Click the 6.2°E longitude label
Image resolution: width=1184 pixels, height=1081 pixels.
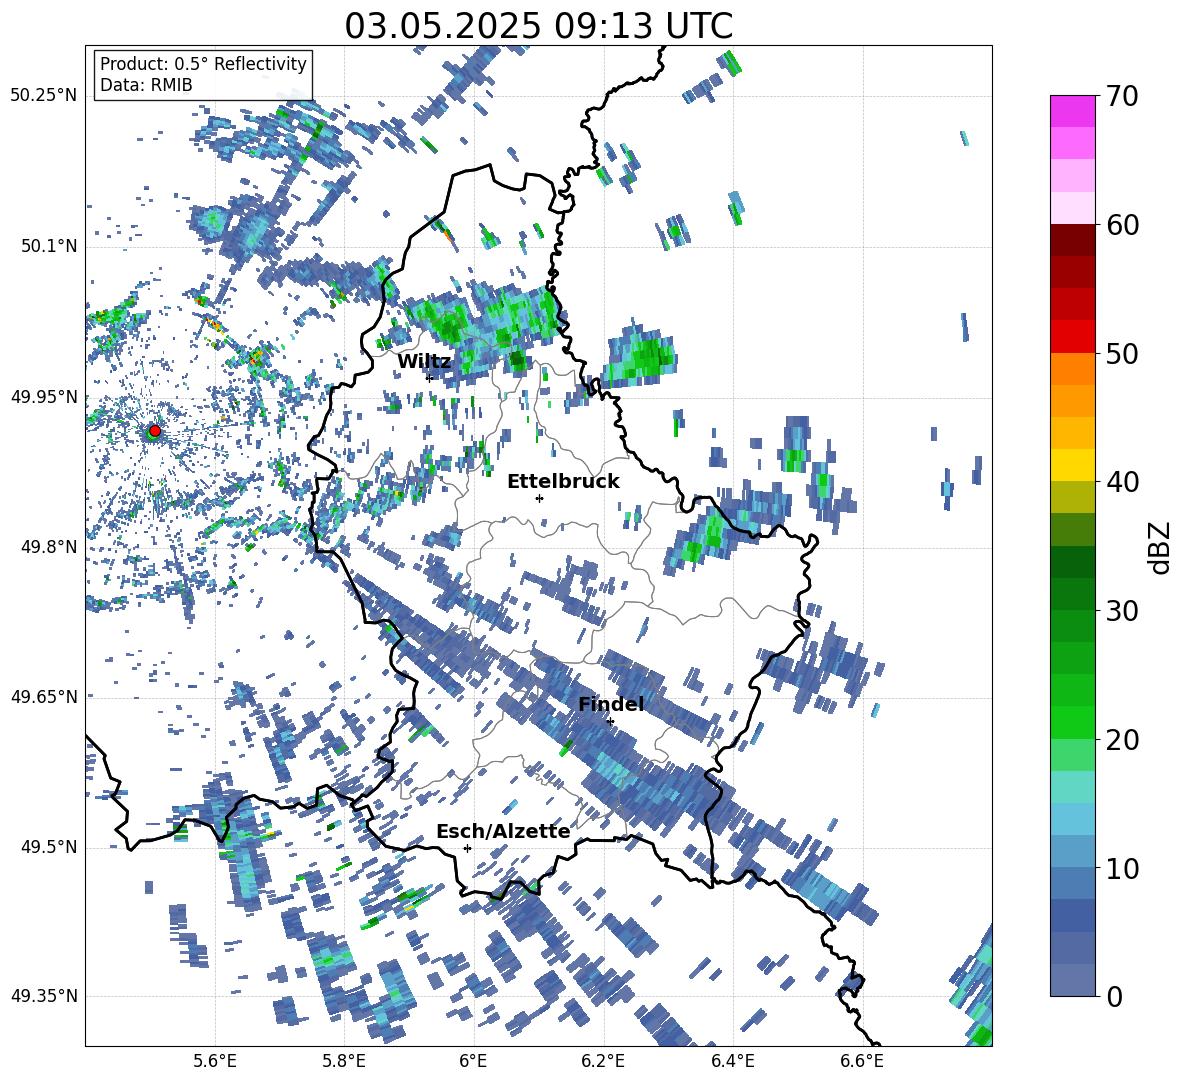(x=603, y=1062)
